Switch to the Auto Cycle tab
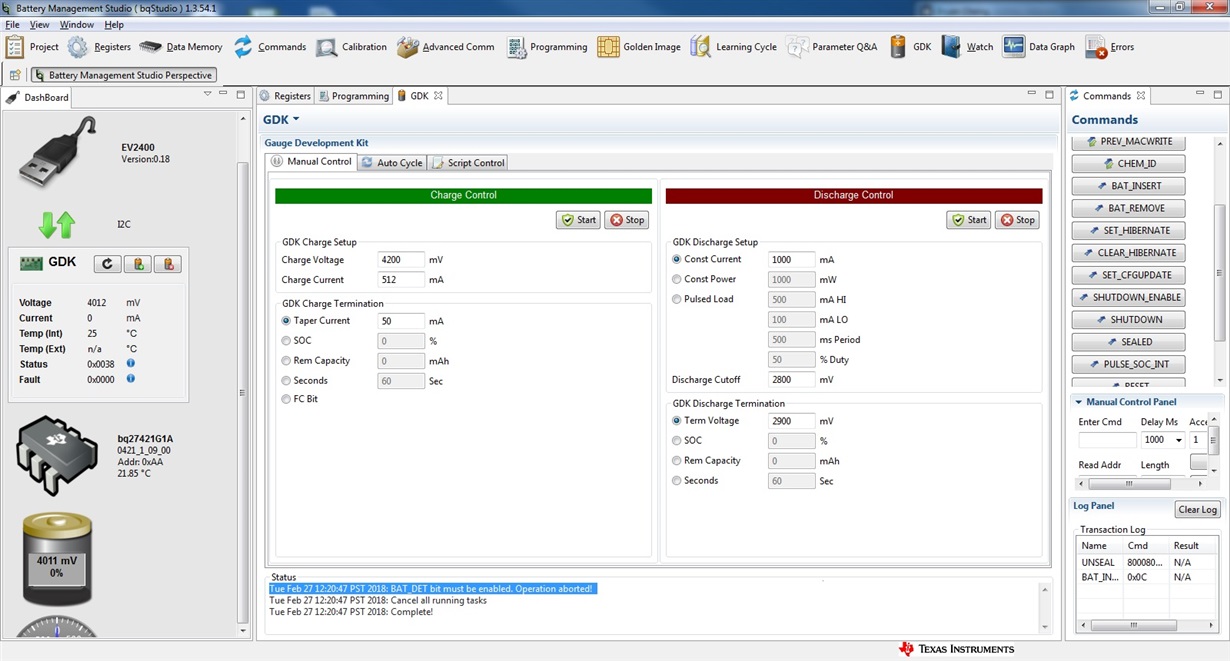This screenshot has height=661, width=1230. 392,162
